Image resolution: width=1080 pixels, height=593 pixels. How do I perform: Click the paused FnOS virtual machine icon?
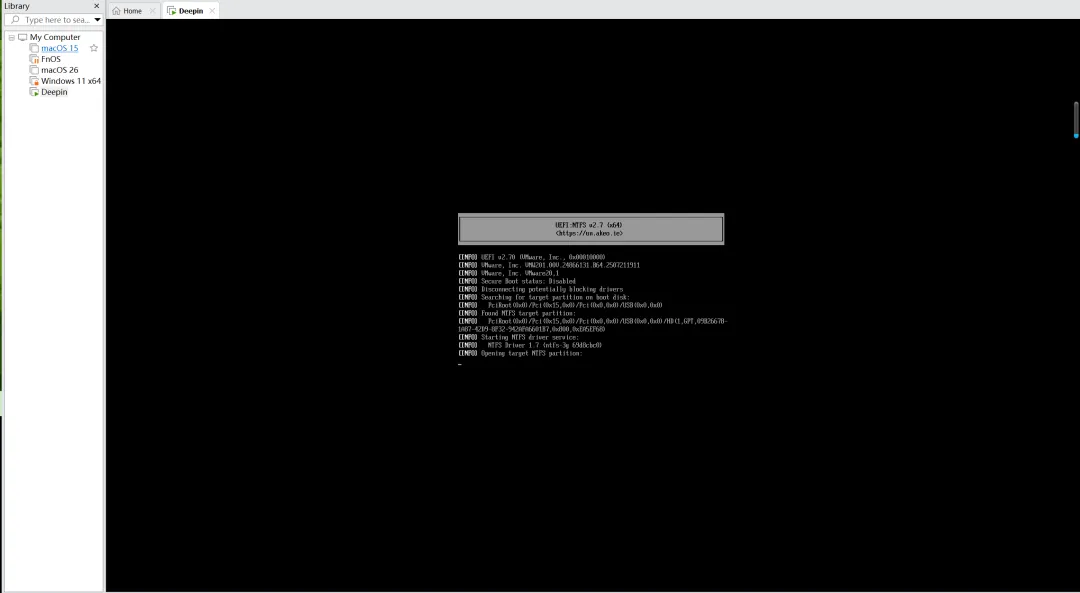[34, 59]
